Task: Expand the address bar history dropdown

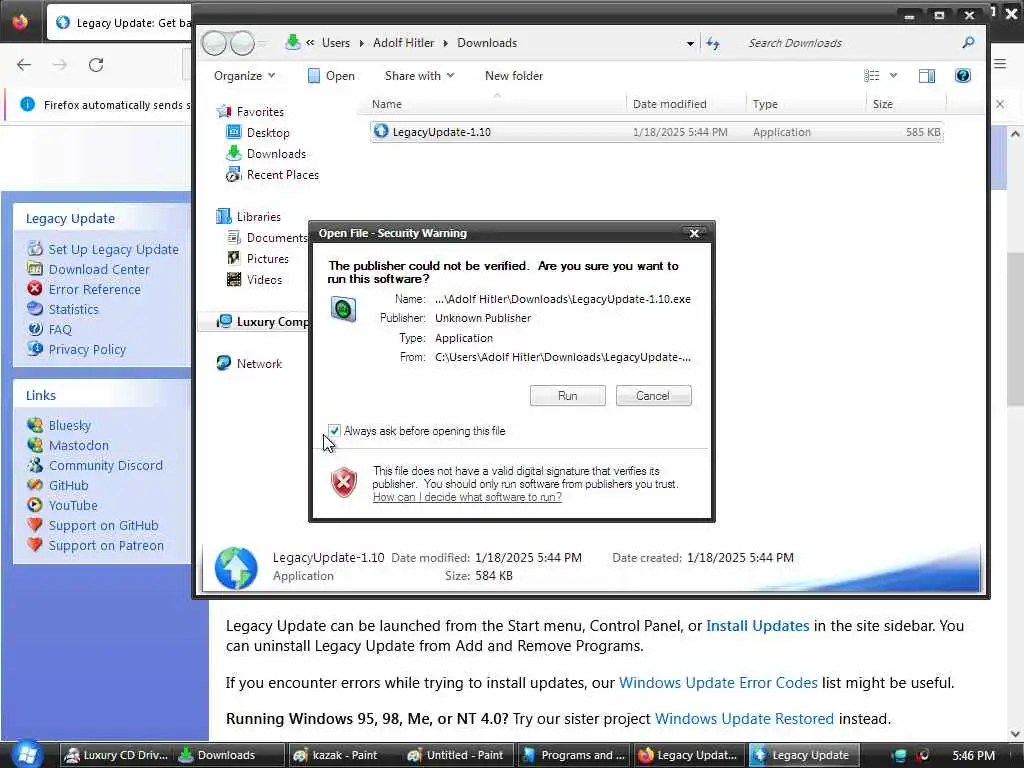Action: 690,44
